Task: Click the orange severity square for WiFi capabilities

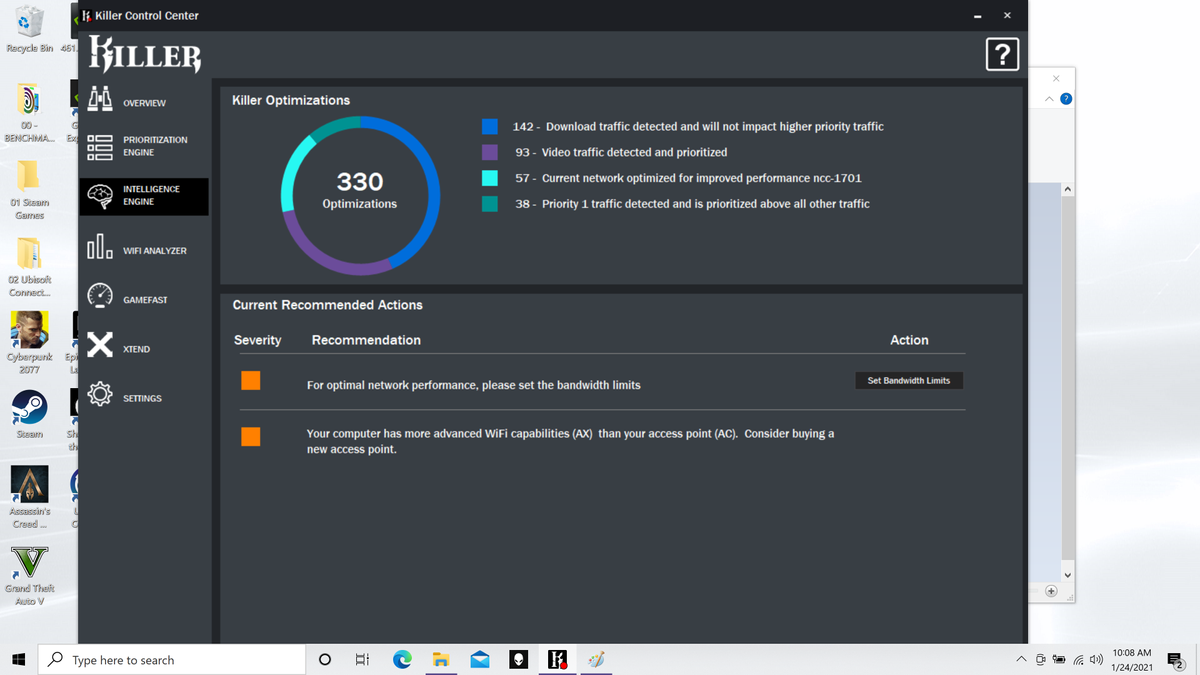Action: tap(251, 436)
